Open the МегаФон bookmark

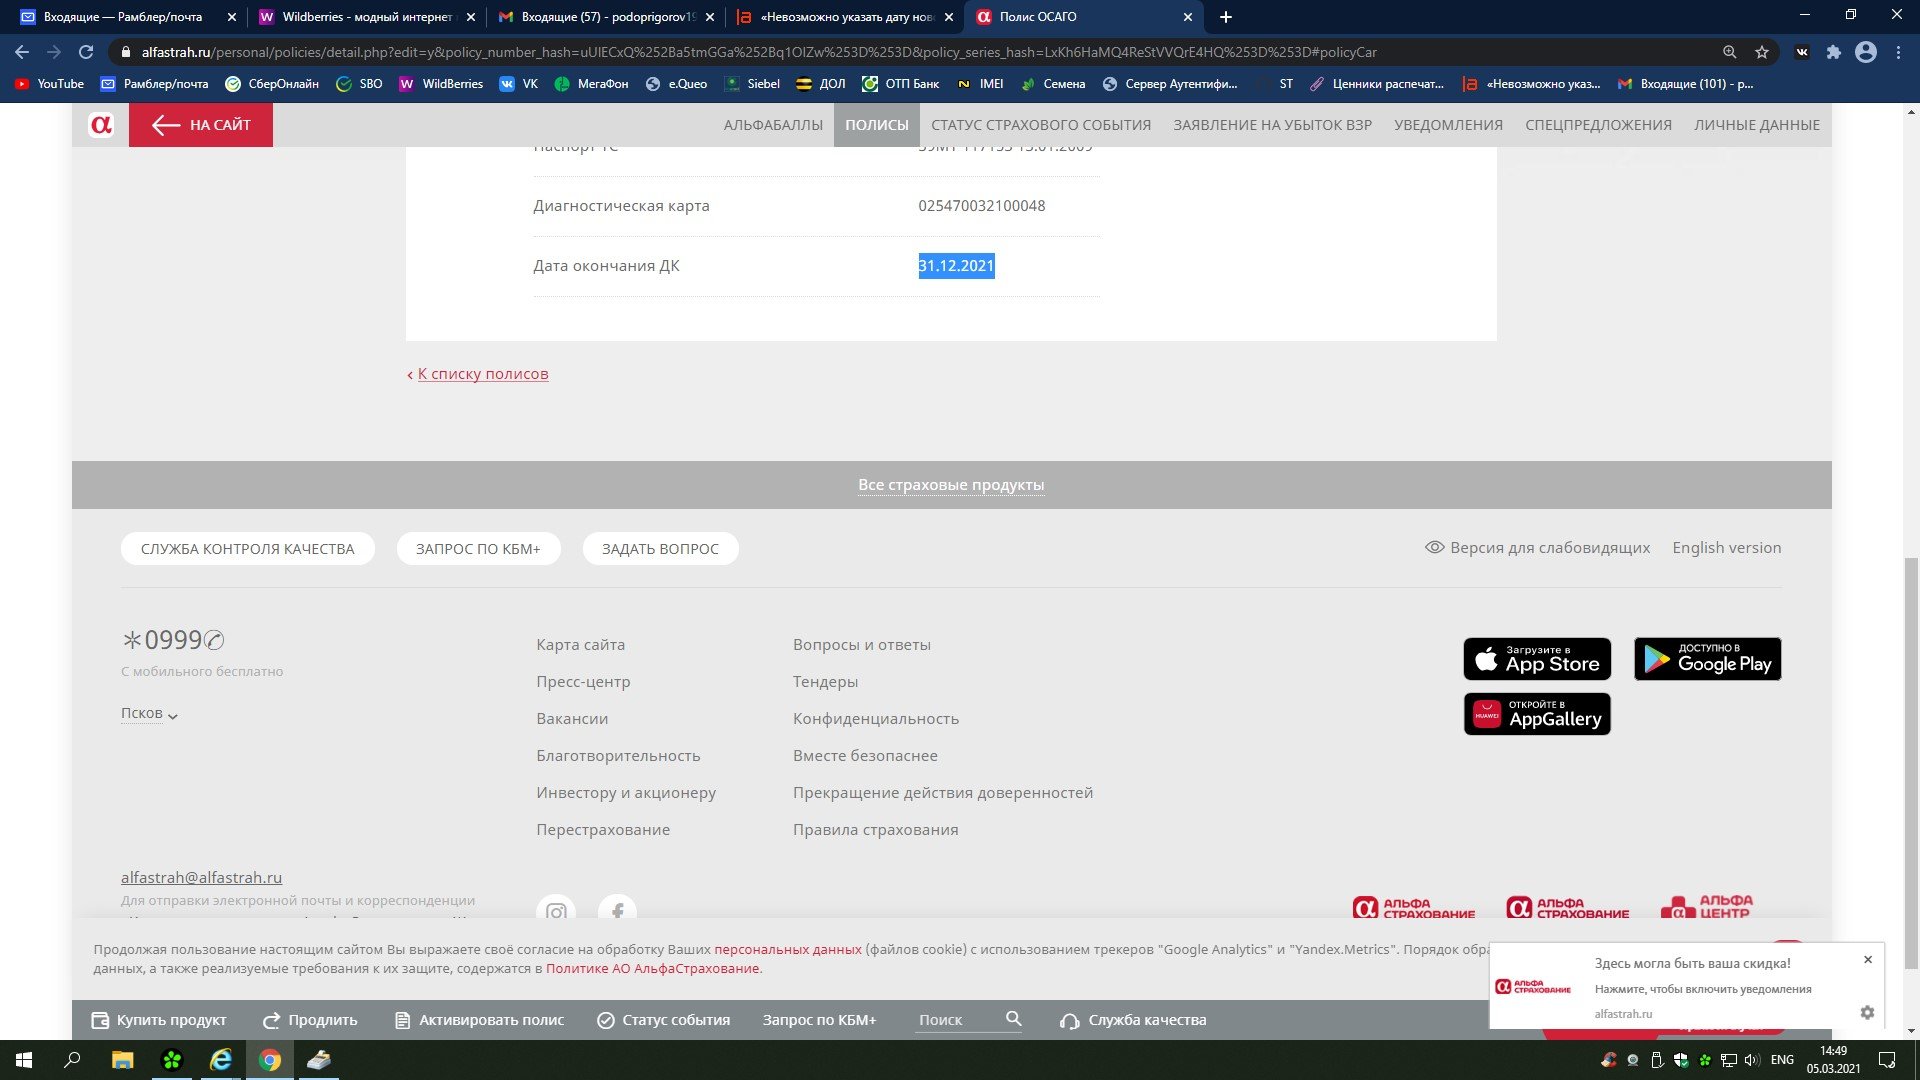(592, 84)
